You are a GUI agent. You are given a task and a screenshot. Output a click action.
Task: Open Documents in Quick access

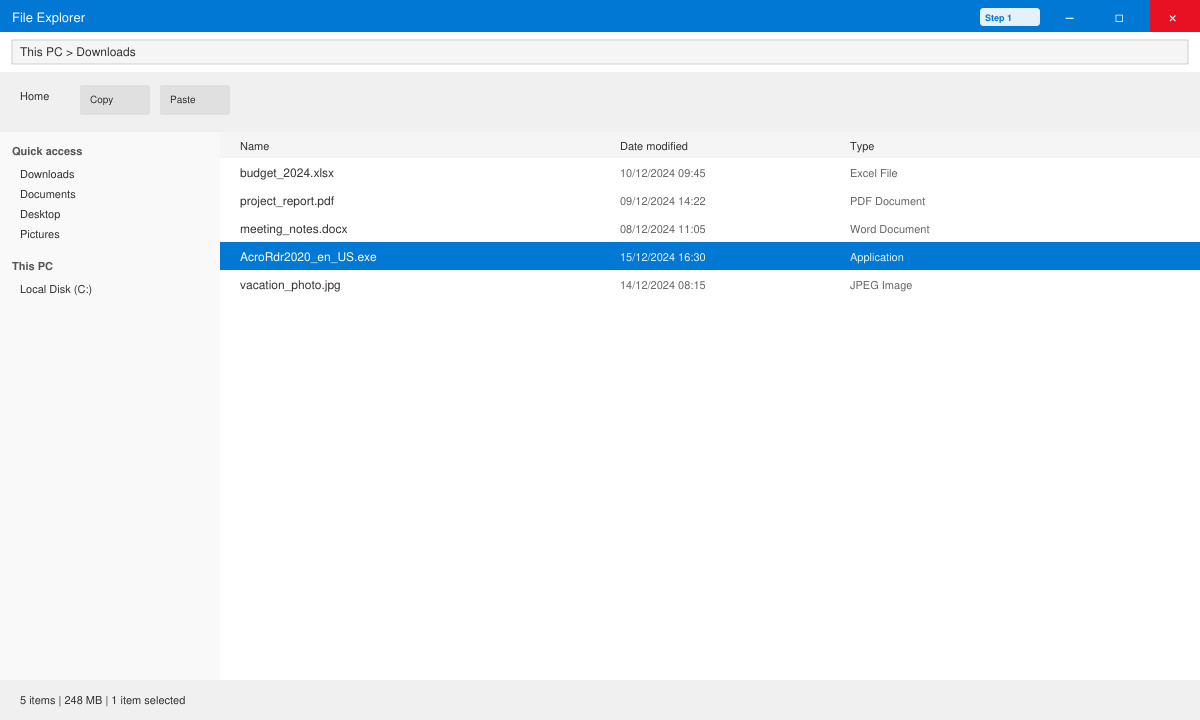48,194
